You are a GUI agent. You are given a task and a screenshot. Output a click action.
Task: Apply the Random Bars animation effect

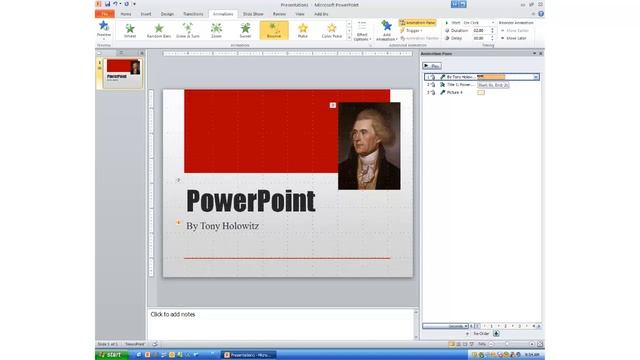click(159, 30)
